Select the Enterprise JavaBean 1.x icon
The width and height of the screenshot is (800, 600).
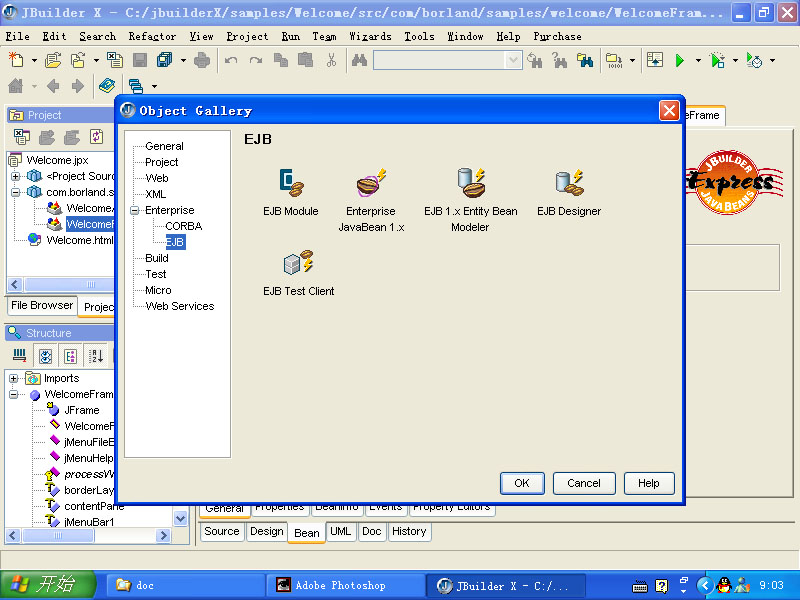pos(371,184)
